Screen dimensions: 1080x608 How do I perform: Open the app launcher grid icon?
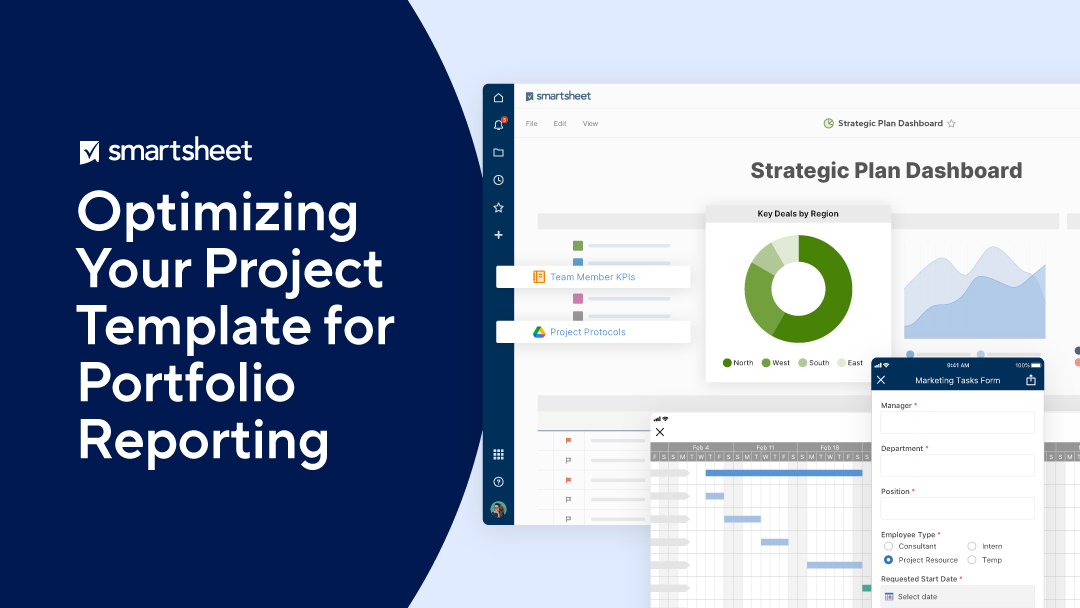498,454
